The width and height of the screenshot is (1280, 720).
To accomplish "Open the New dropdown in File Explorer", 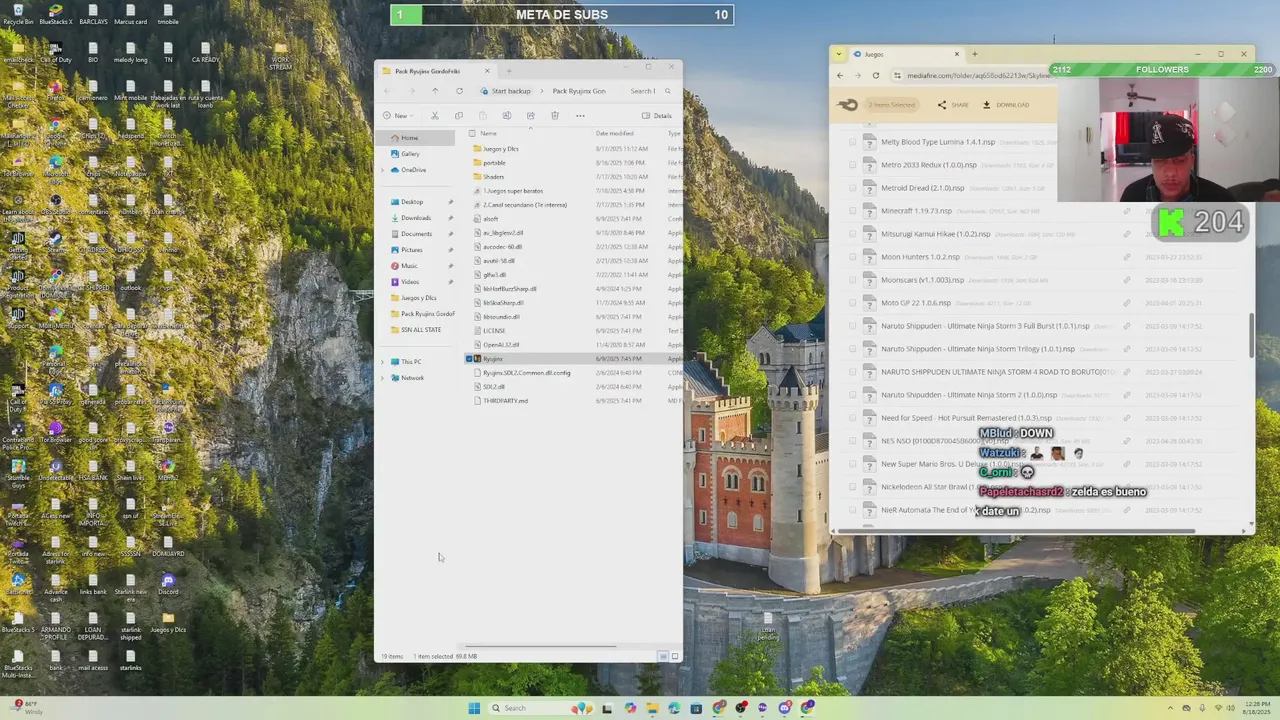I will 398,115.
